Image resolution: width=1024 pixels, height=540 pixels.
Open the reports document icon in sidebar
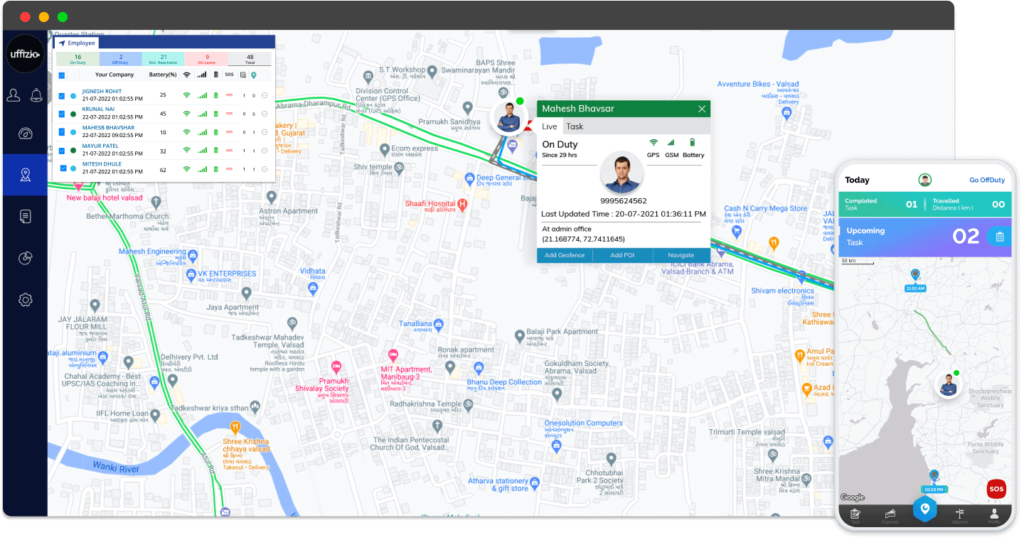click(x=25, y=216)
